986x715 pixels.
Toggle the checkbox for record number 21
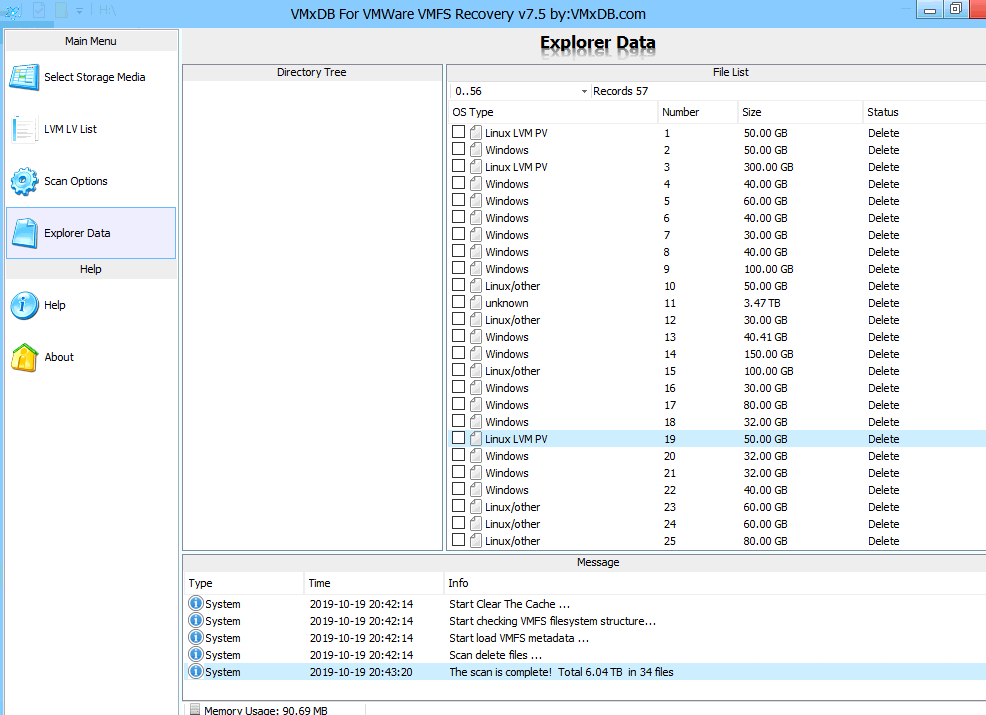(458, 472)
